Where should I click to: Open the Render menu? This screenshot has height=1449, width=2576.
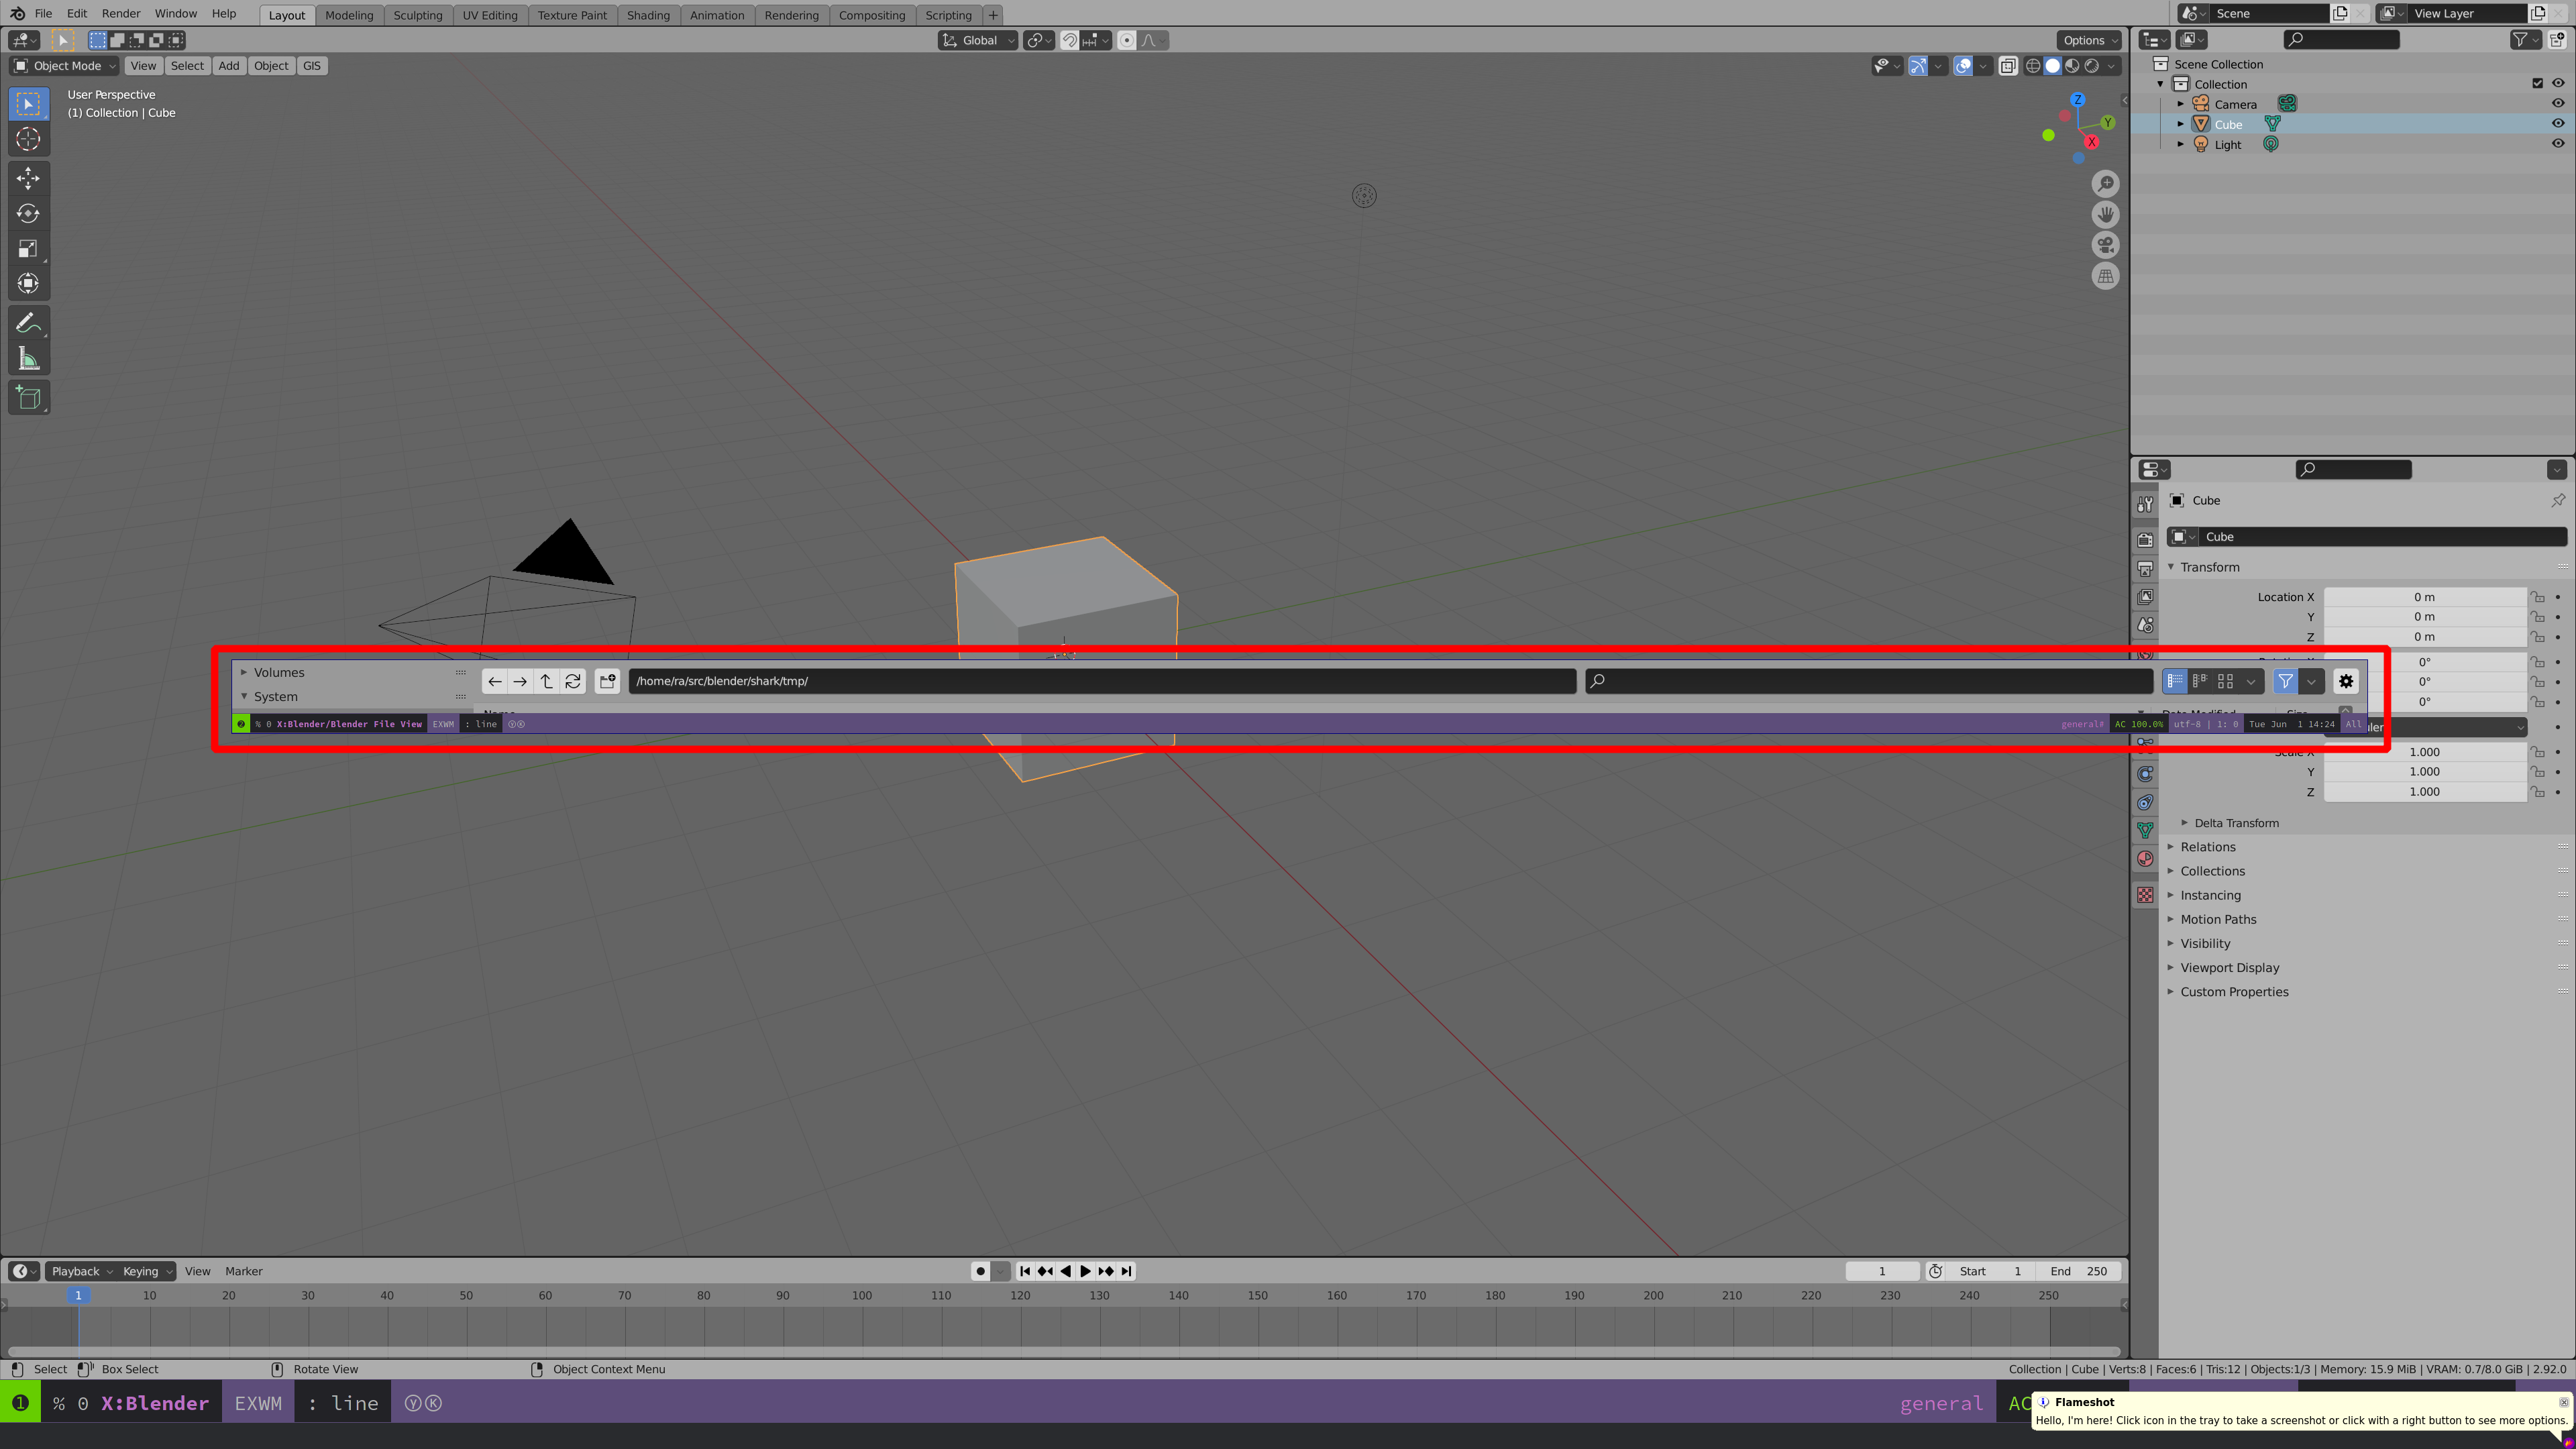tap(121, 14)
